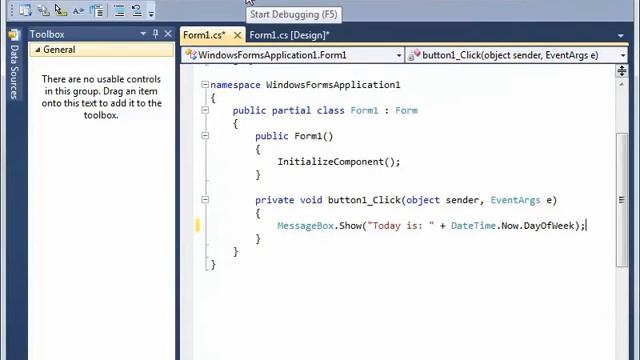Image resolution: width=640 pixels, height=360 pixels.
Task: Click the toolbox 'no usable controls' message
Action: [101, 97]
